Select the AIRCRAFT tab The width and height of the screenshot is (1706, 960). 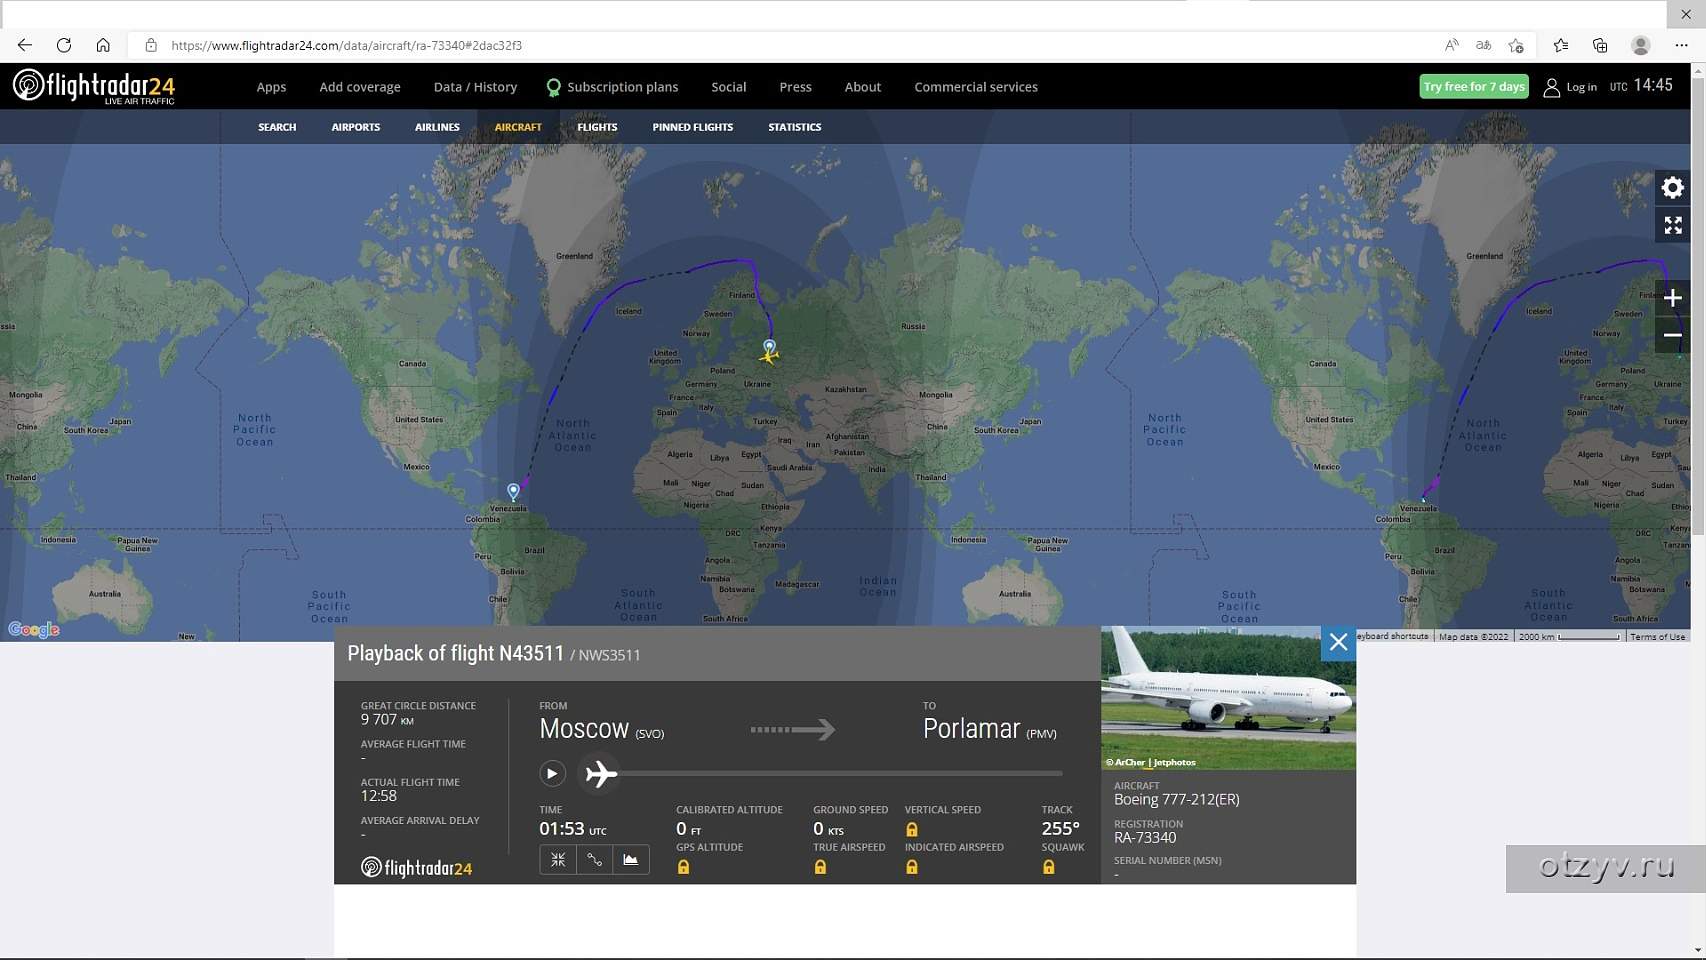click(518, 127)
